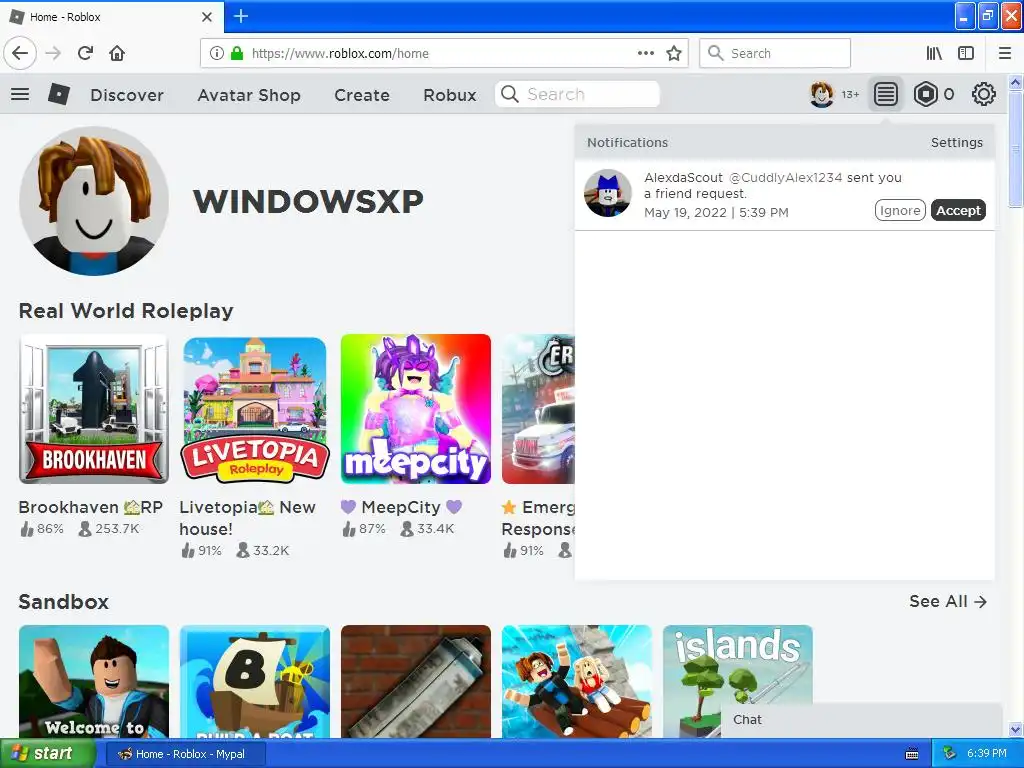Click the MeepCity game title
The width and height of the screenshot is (1024, 768).
point(401,507)
